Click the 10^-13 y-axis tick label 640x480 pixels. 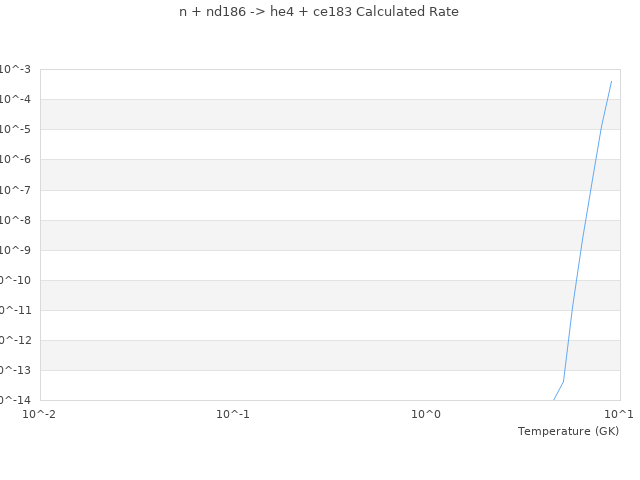pos(14,370)
